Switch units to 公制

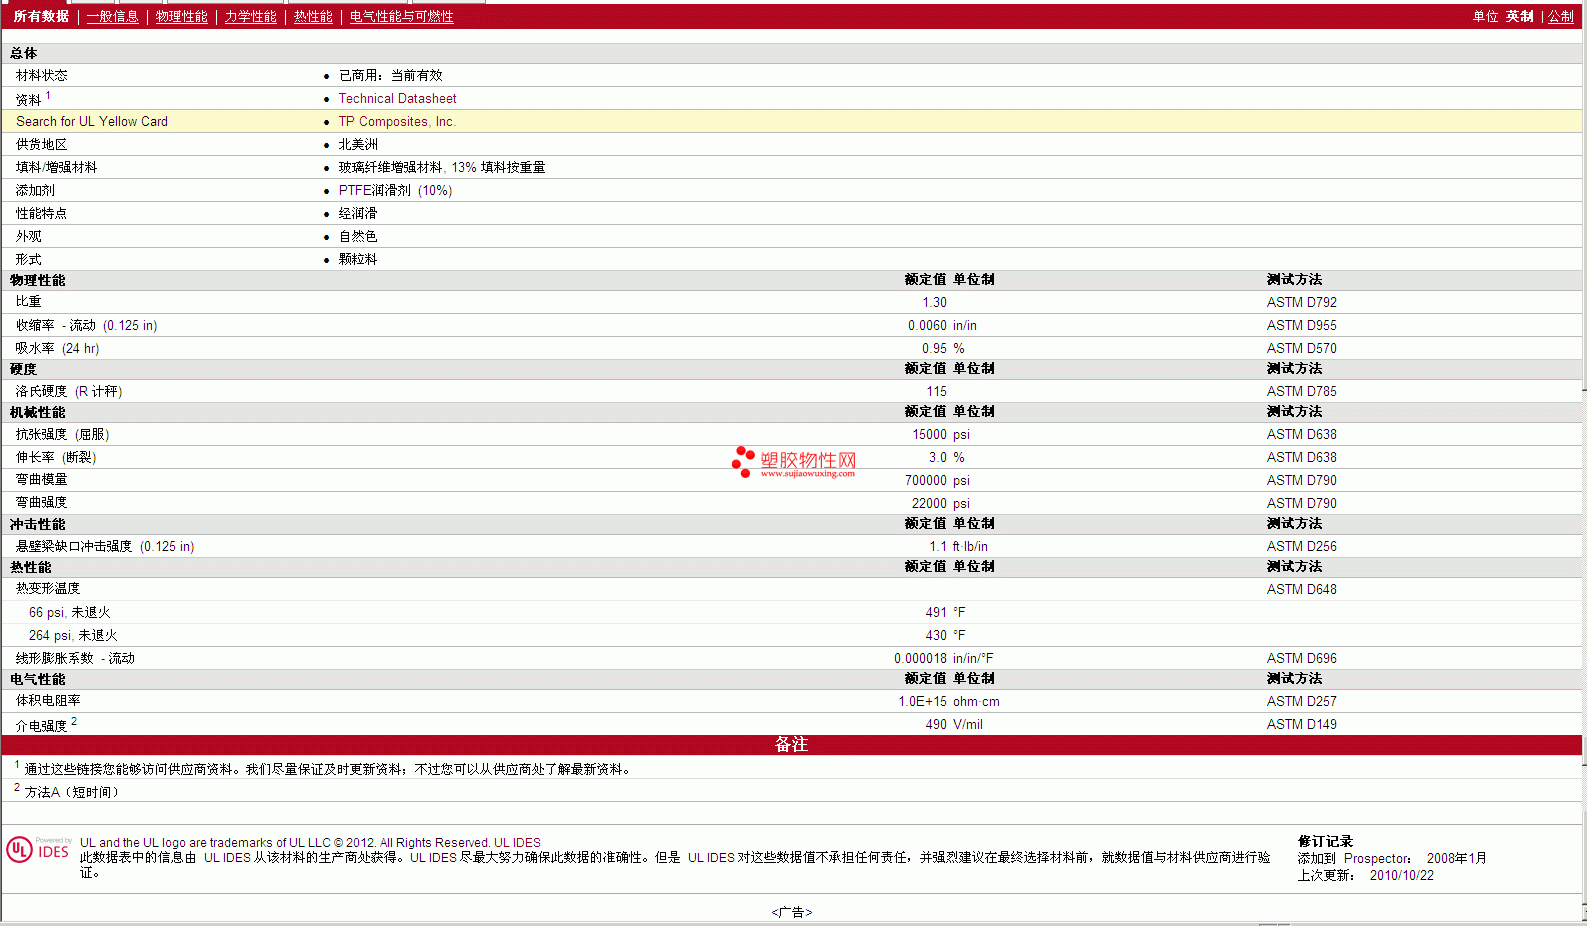(1560, 16)
